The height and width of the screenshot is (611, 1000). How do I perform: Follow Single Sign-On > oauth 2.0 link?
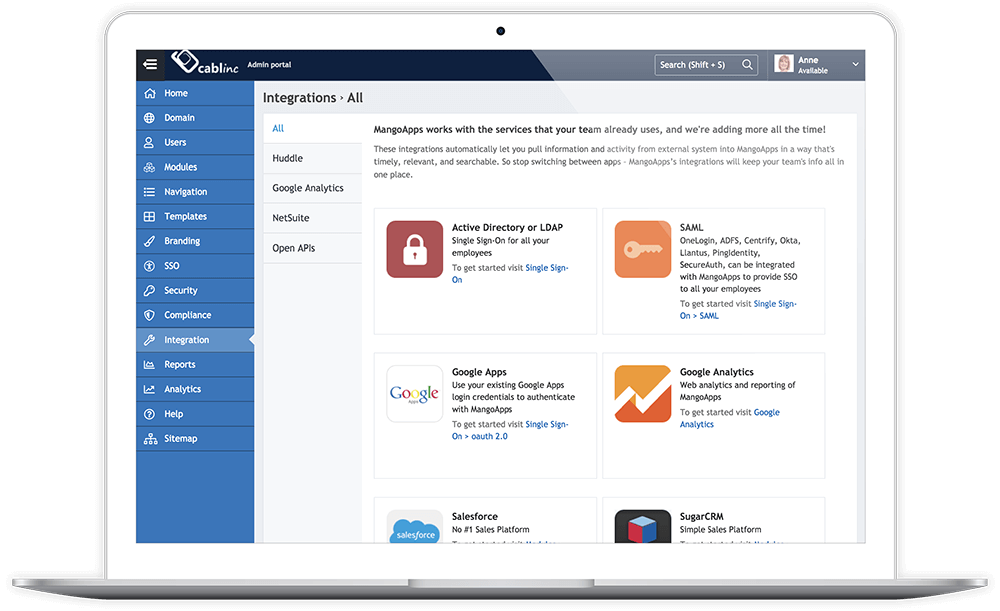click(x=547, y=425)
